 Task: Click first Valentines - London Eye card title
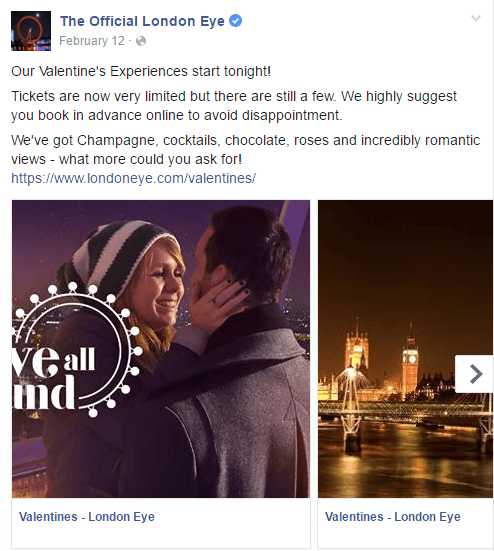click(87, 517)
